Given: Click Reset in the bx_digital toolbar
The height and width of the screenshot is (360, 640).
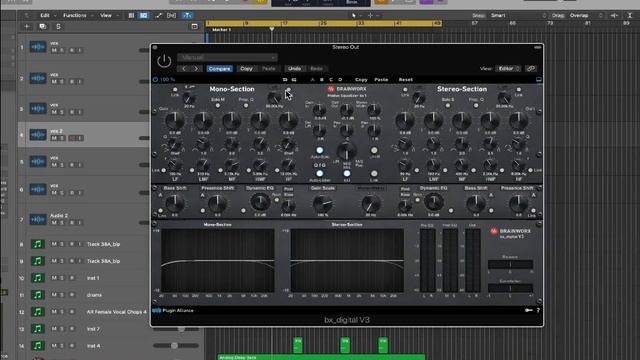Looking at the screenshot, I should pos(406,80).
